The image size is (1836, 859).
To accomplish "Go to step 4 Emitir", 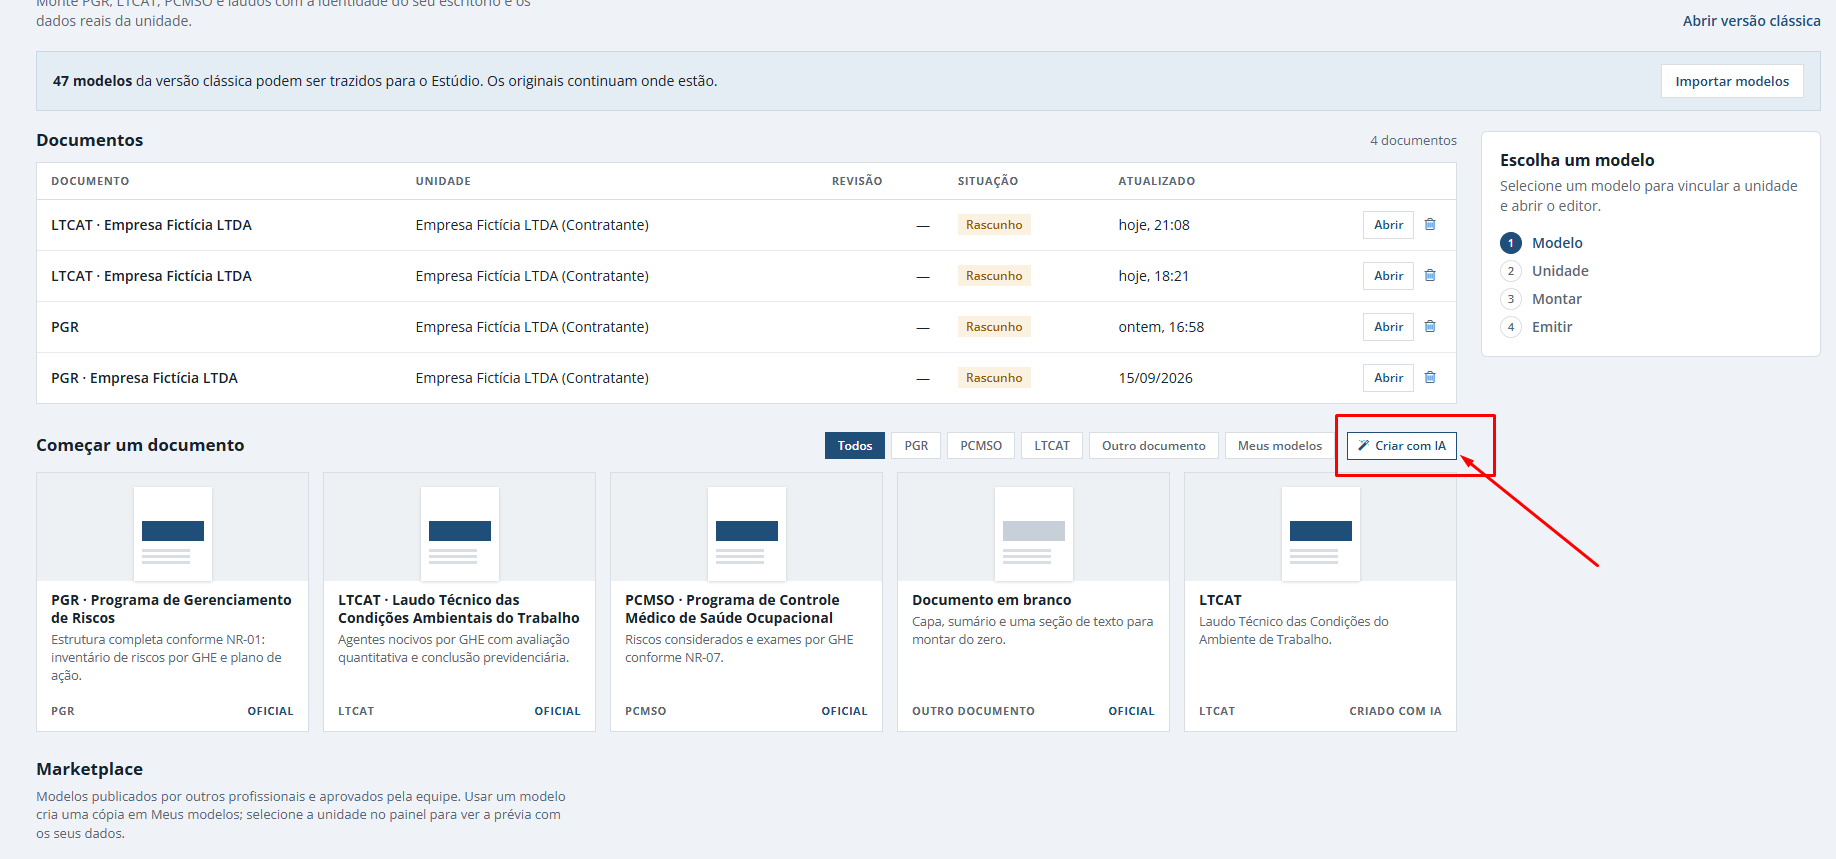I will click(1537, 327).
